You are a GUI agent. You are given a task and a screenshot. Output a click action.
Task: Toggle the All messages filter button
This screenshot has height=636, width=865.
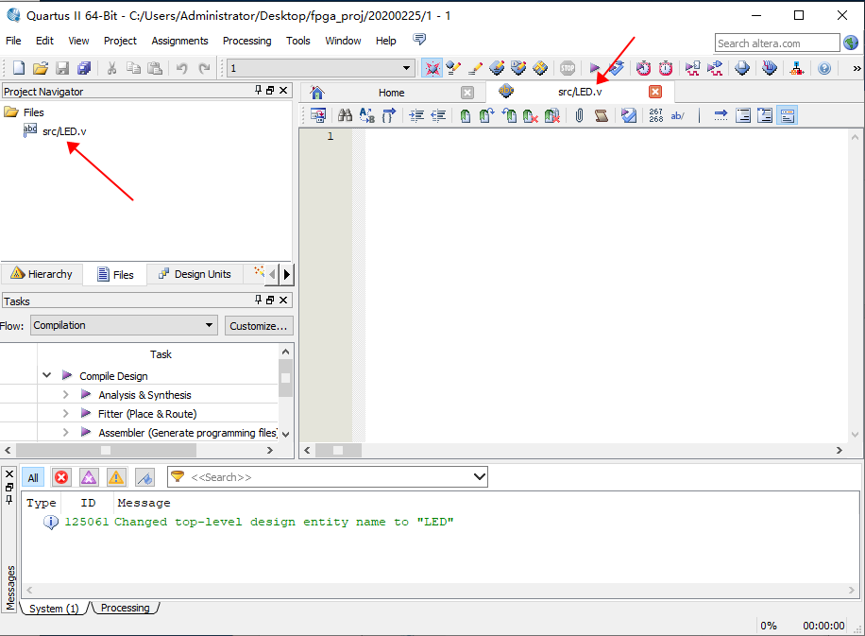pos(33,477)
